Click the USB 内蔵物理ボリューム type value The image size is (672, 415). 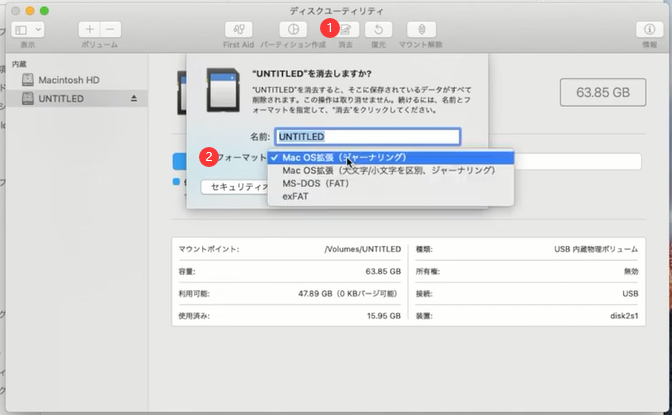[596, 249]
